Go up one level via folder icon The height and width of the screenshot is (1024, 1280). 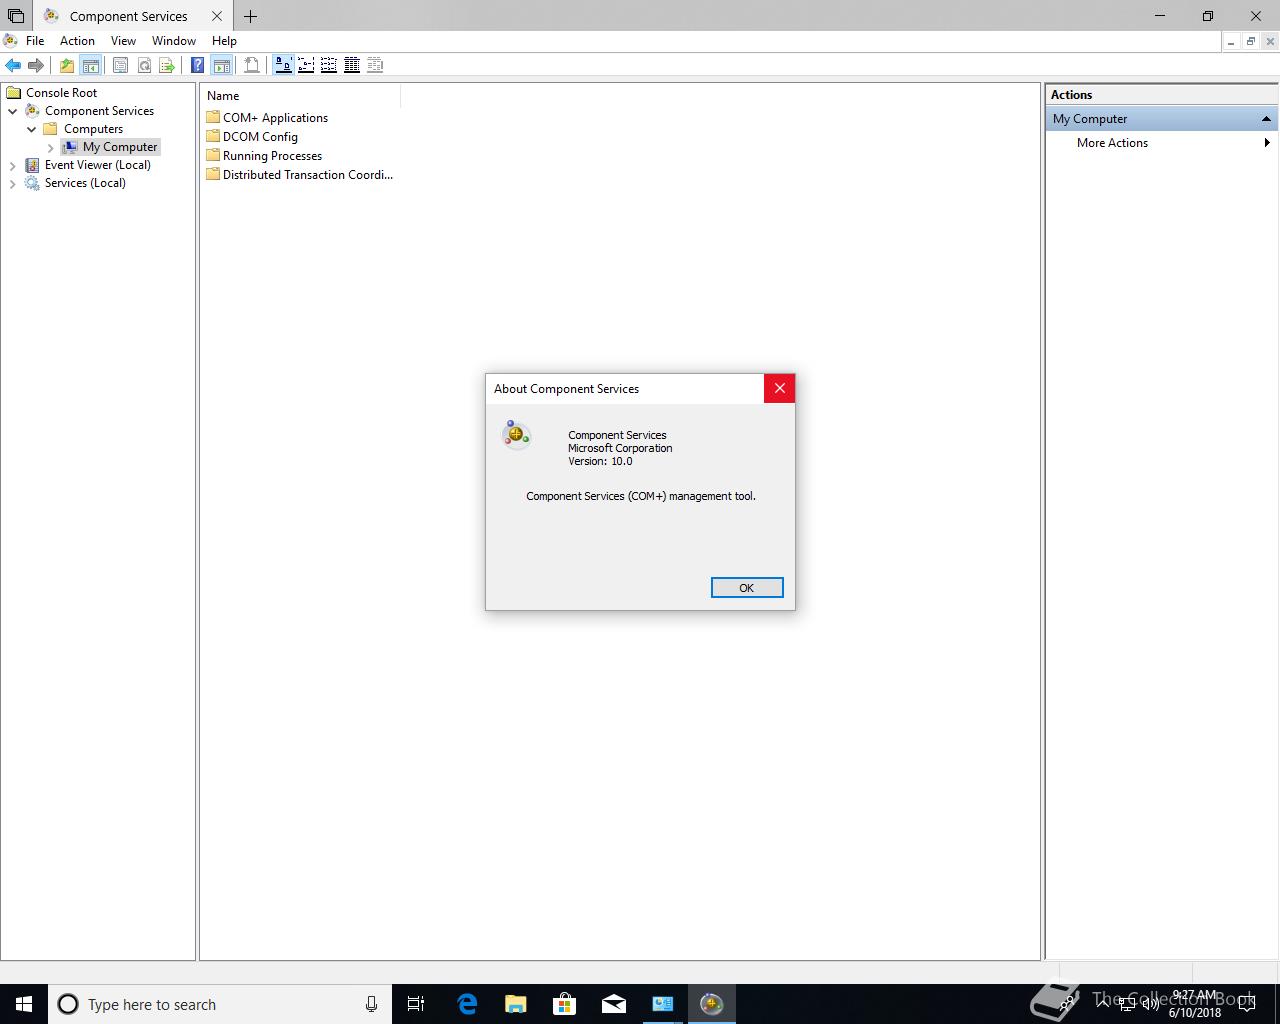(x=66, y=65)
